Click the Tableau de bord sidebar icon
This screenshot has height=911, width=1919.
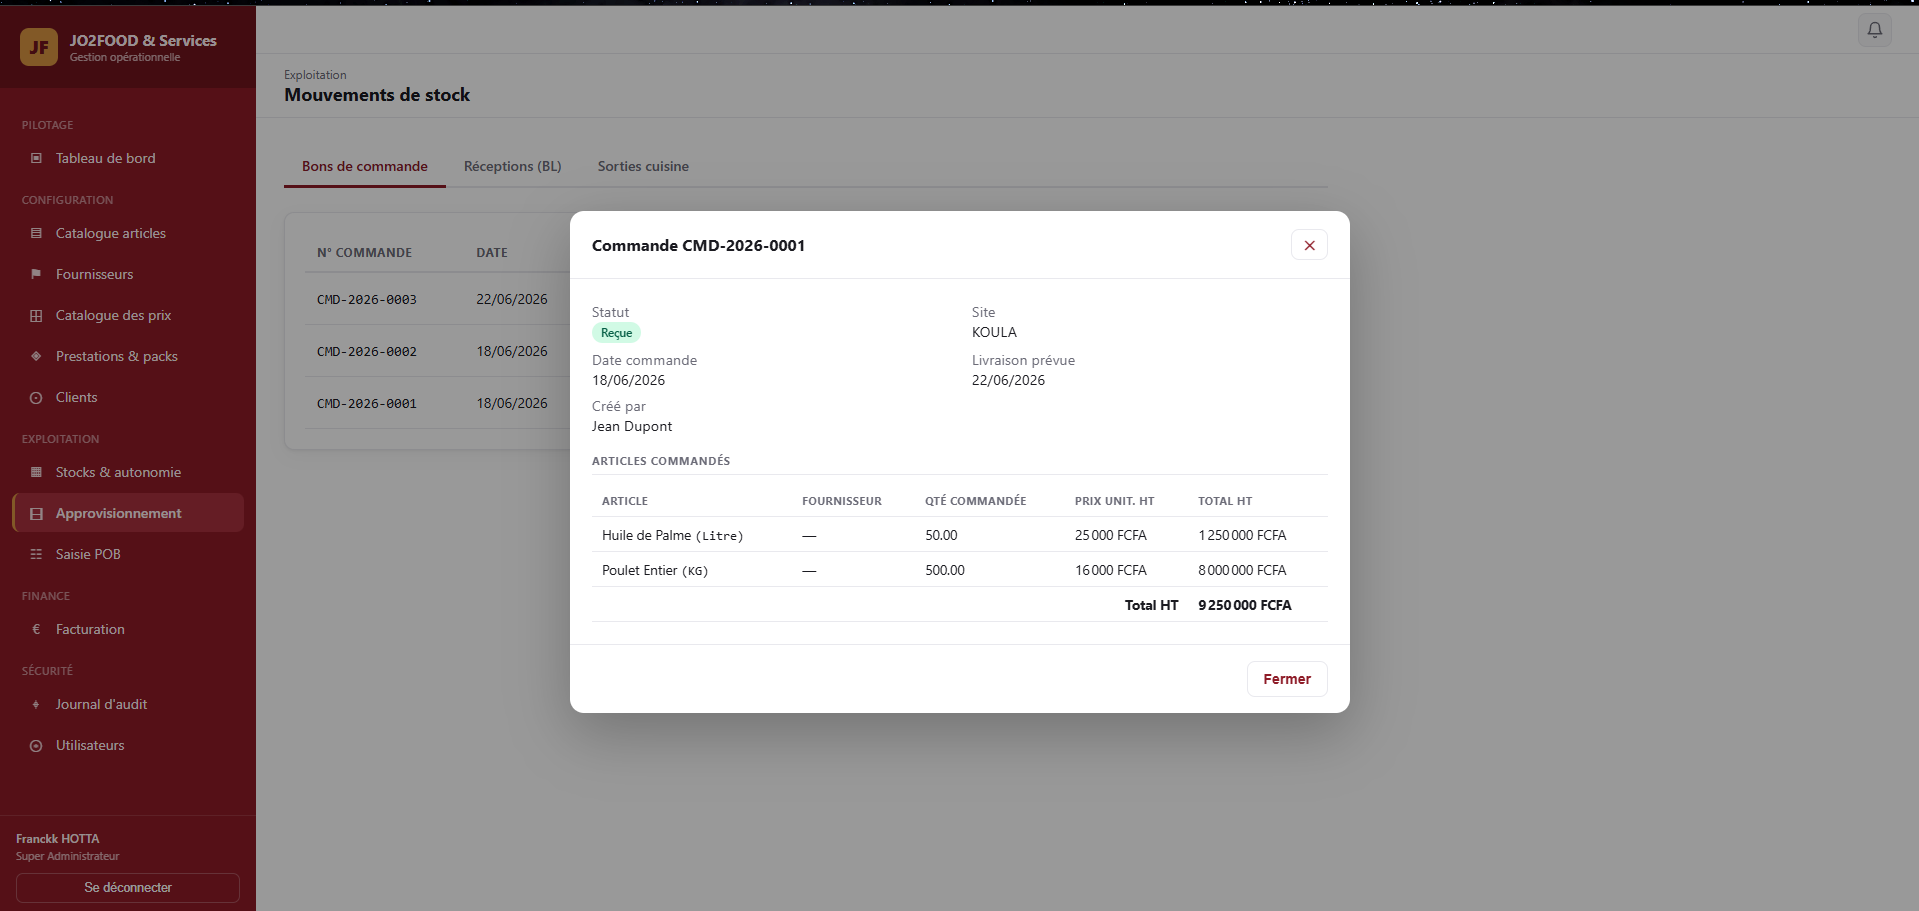(x=36, y=158)
